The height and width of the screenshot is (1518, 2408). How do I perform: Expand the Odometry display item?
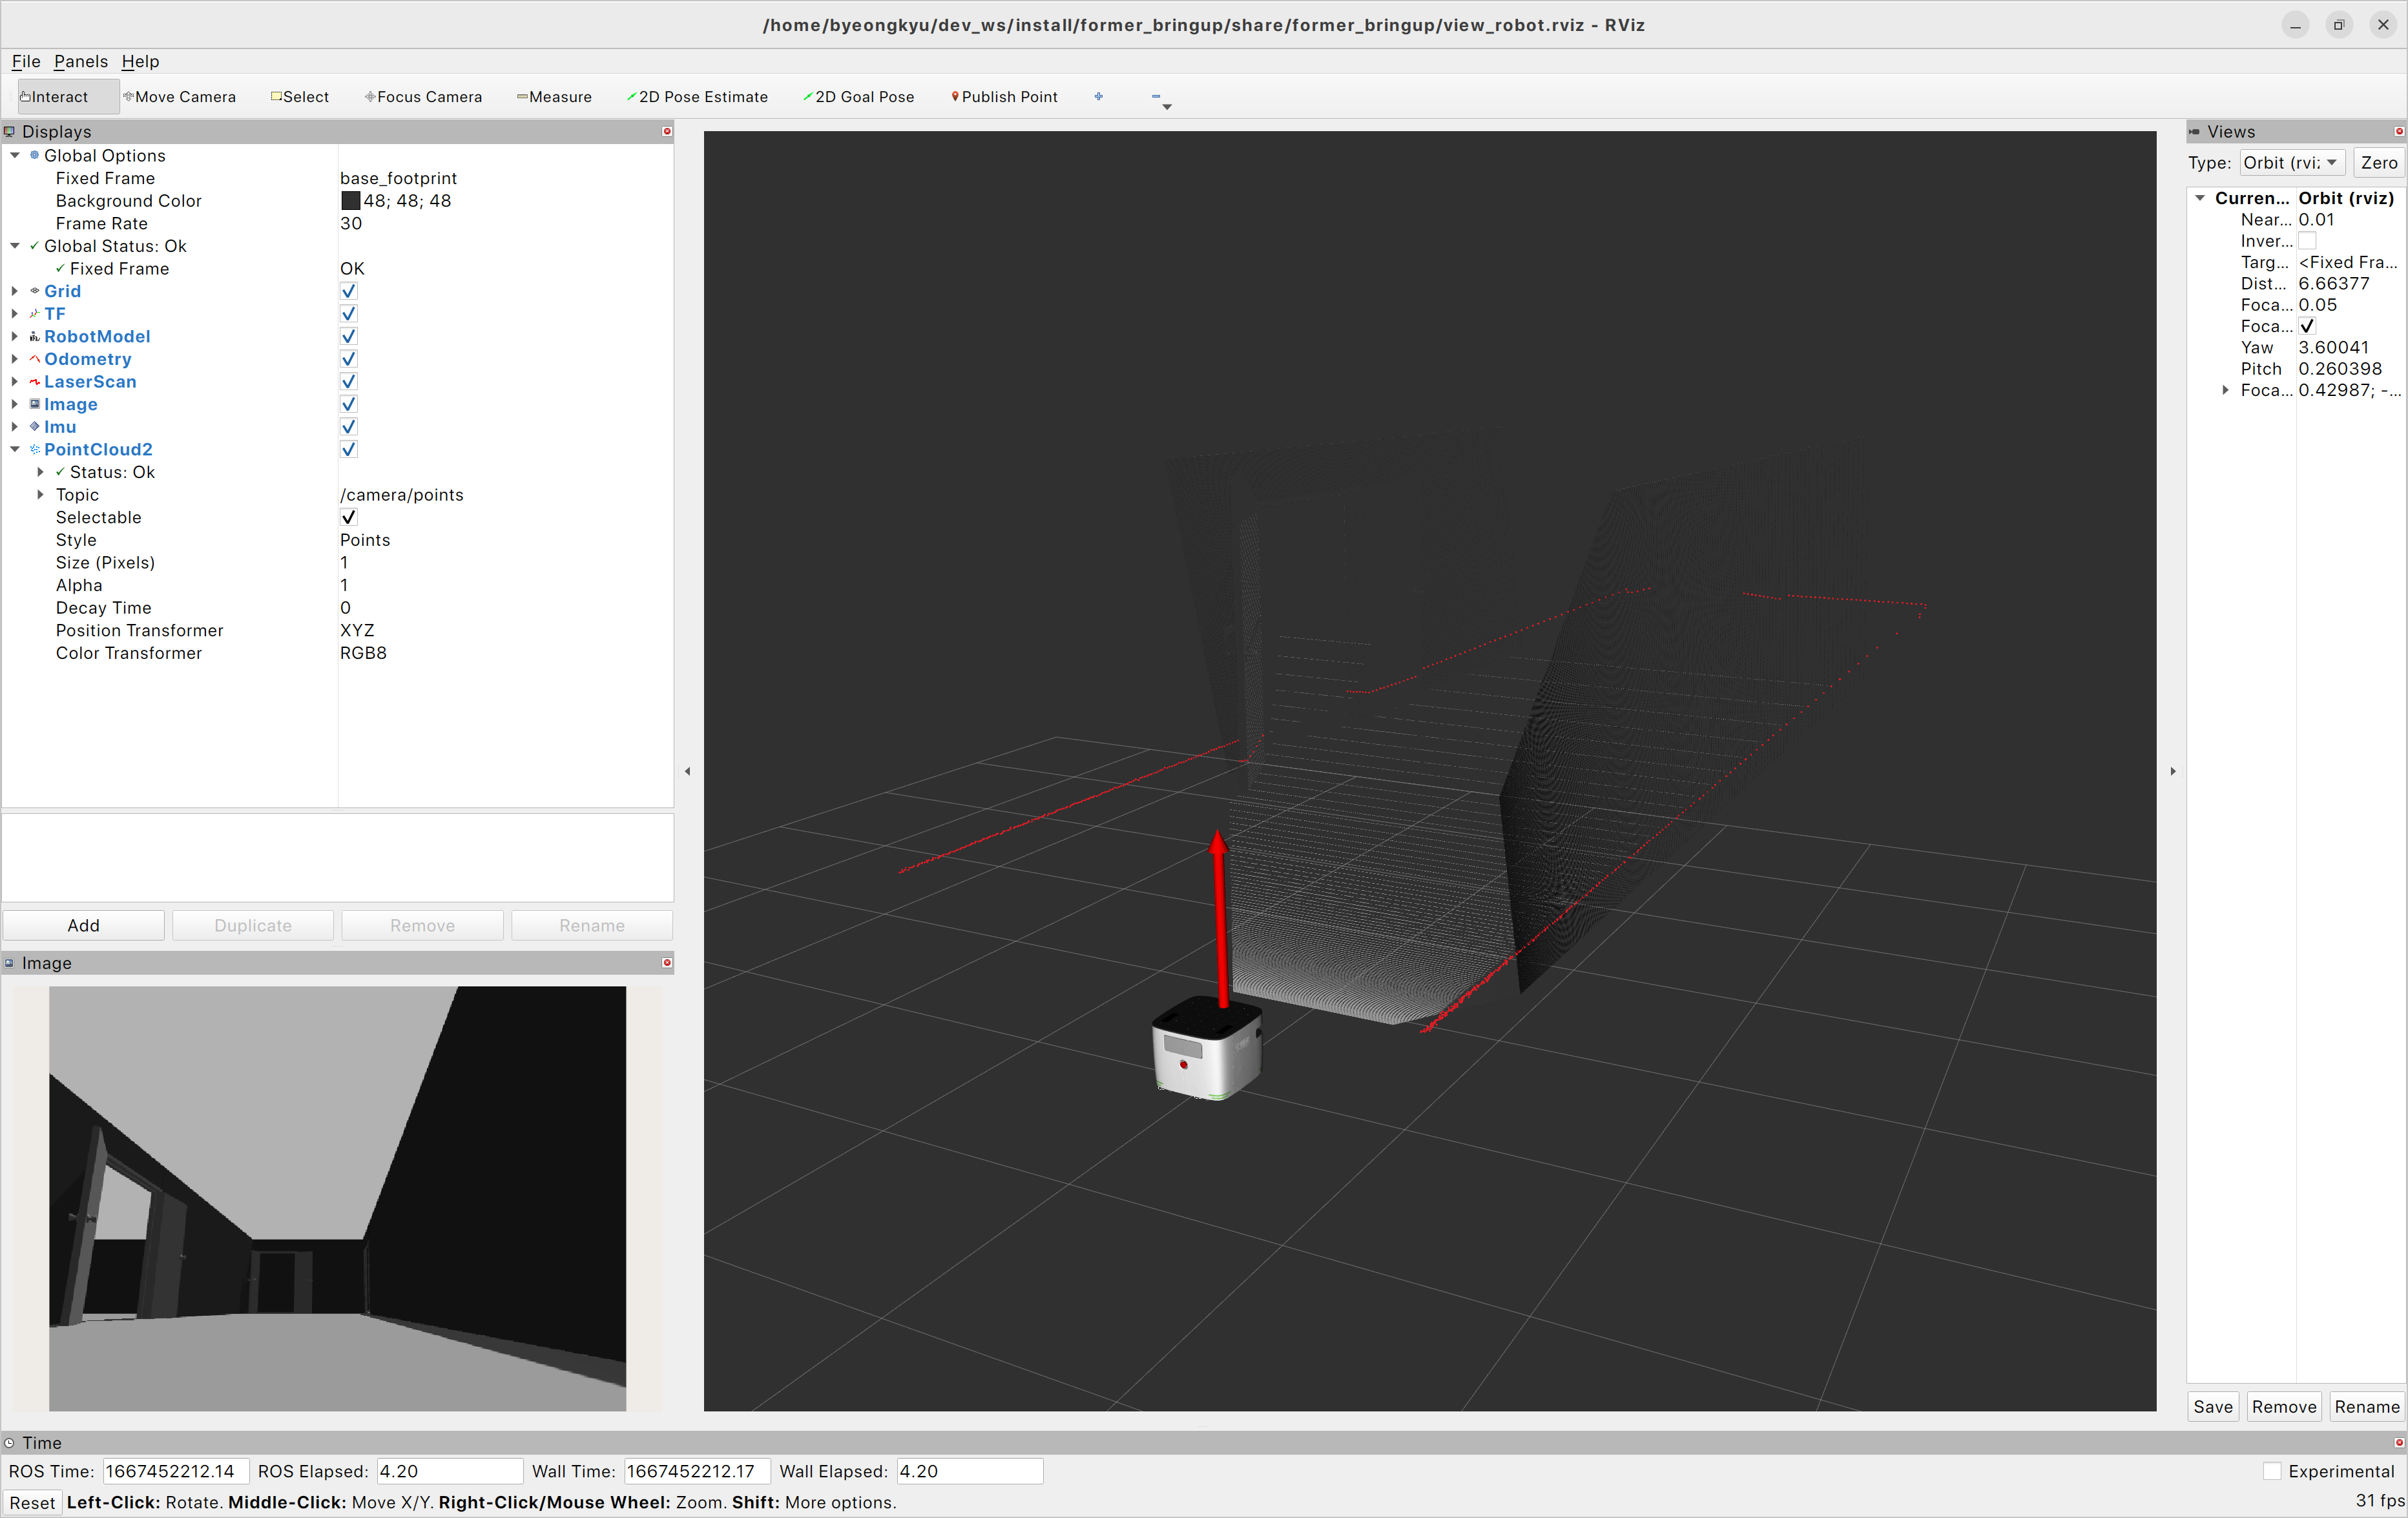coord(15,359)
